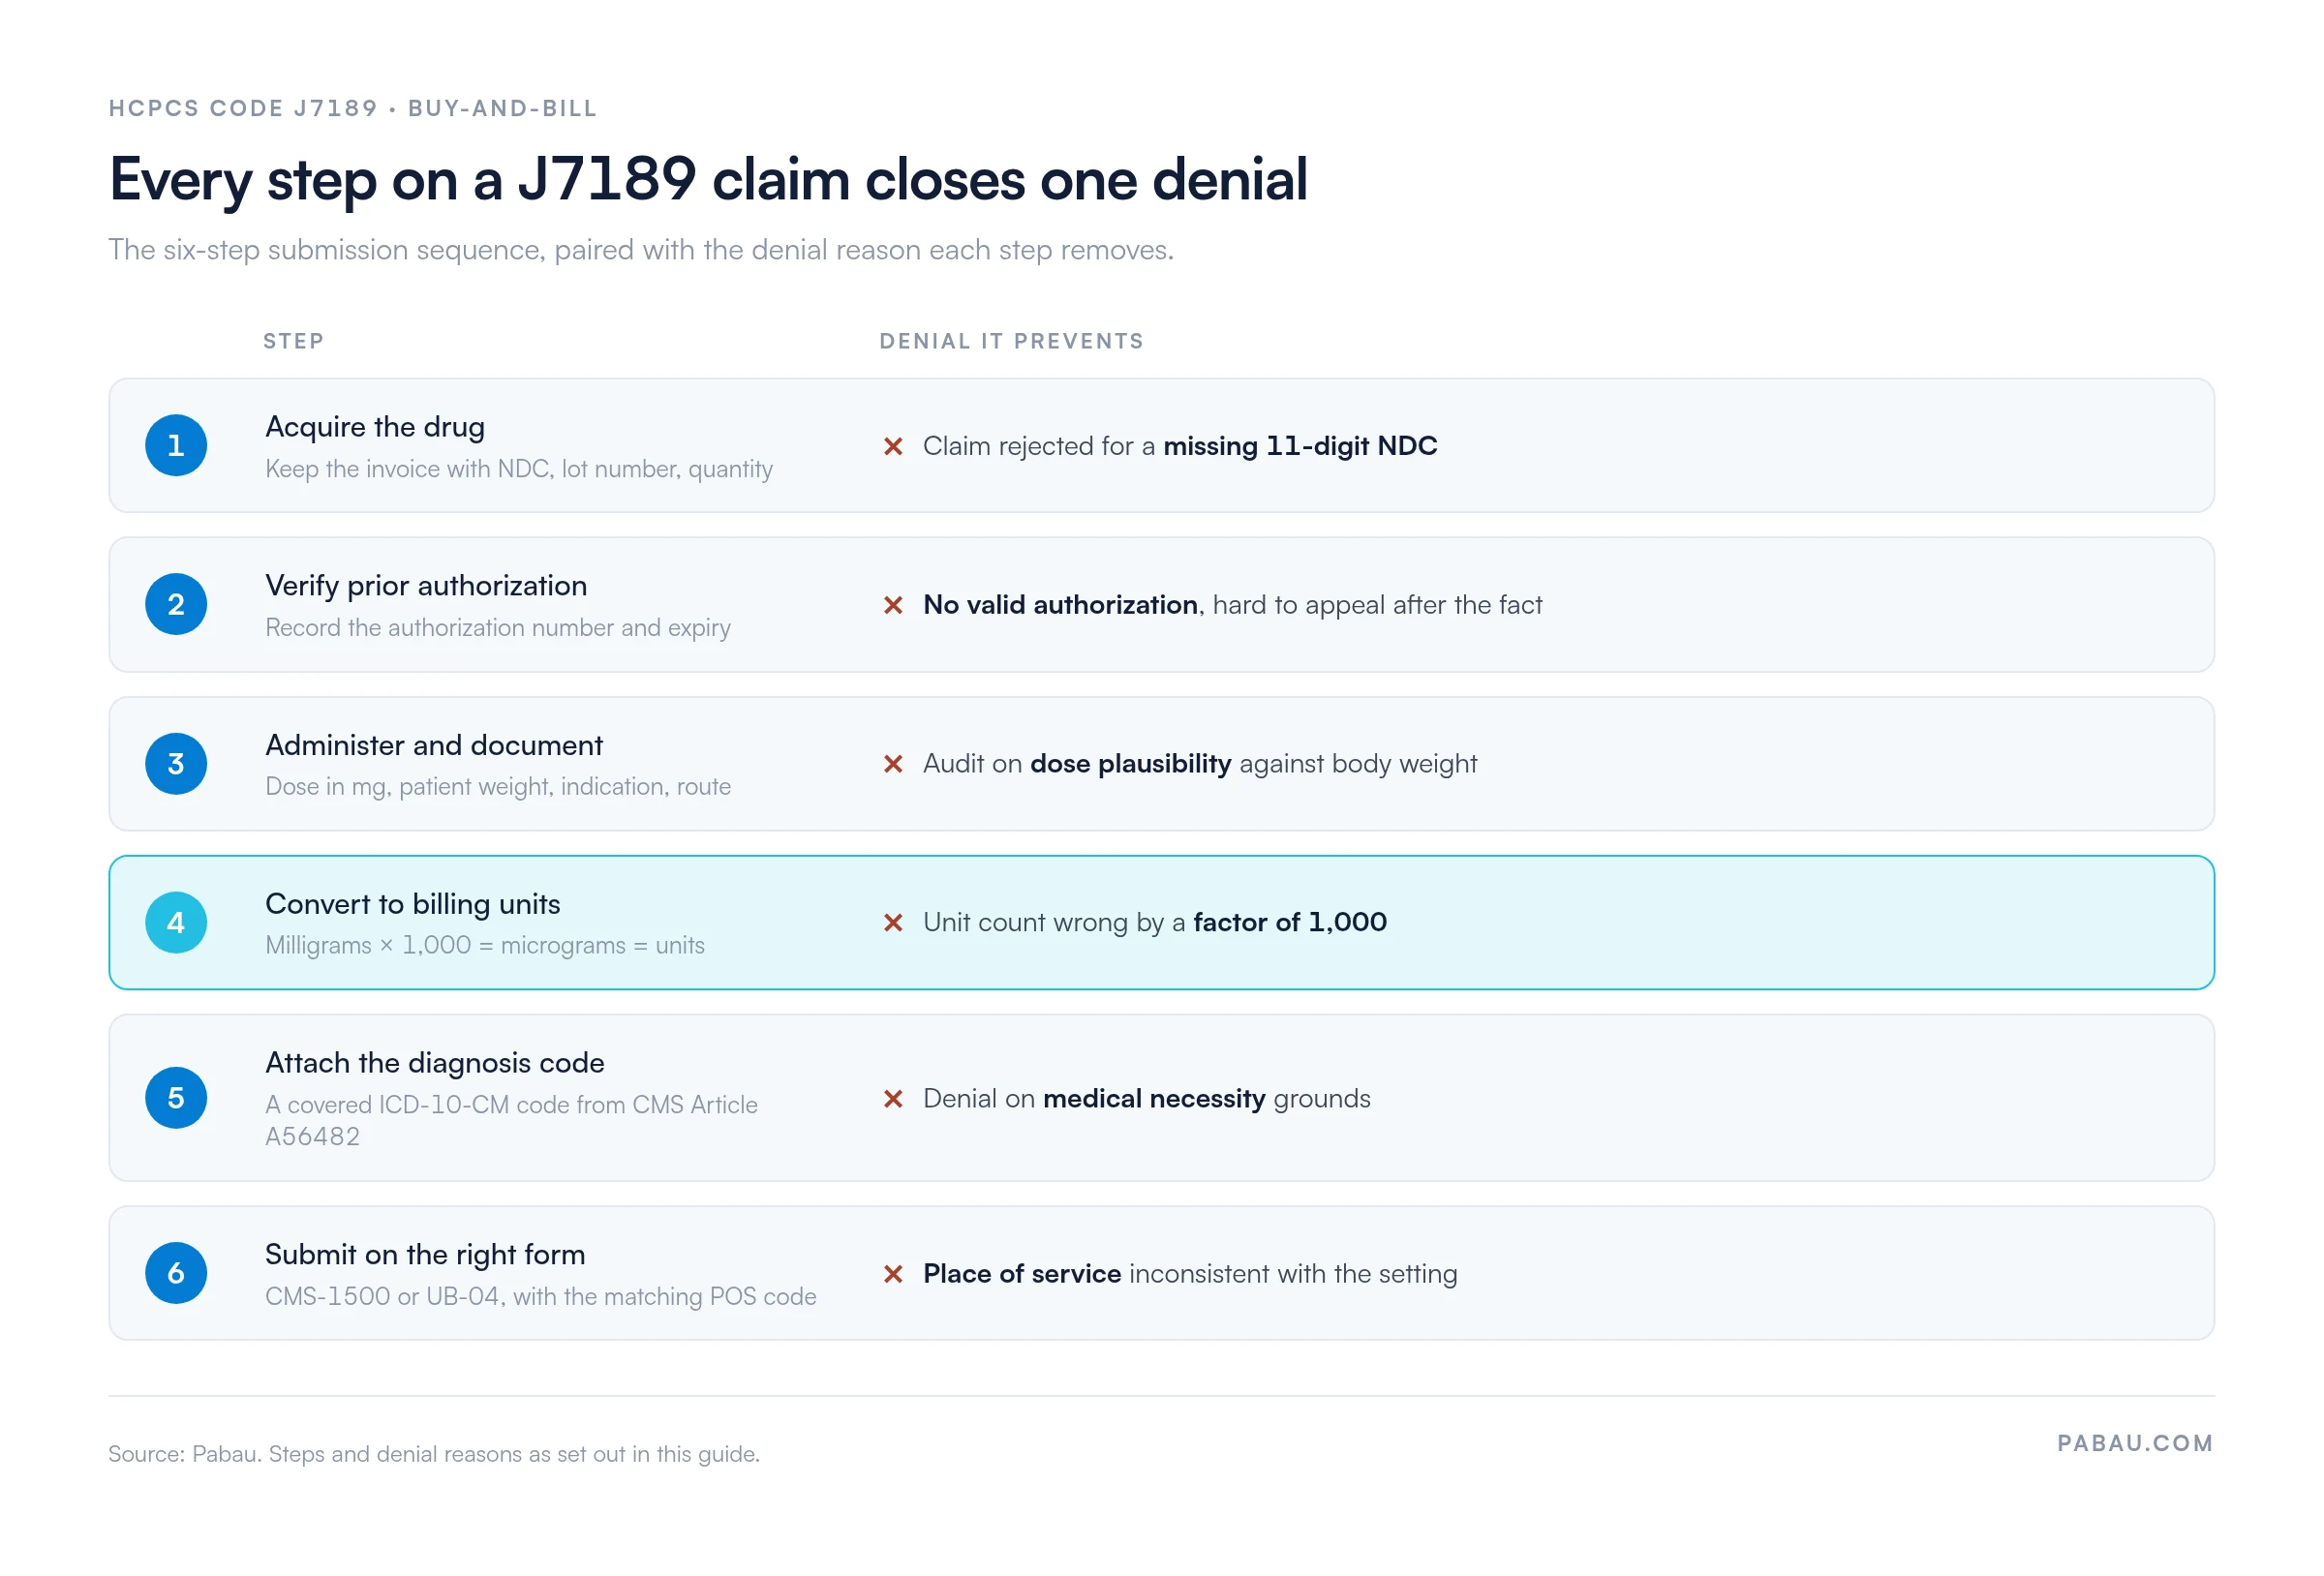This screenshot has width=2324, height=1576.
Task: Click red X beside dose plausibility audit
Action: (x=894, y=764)
